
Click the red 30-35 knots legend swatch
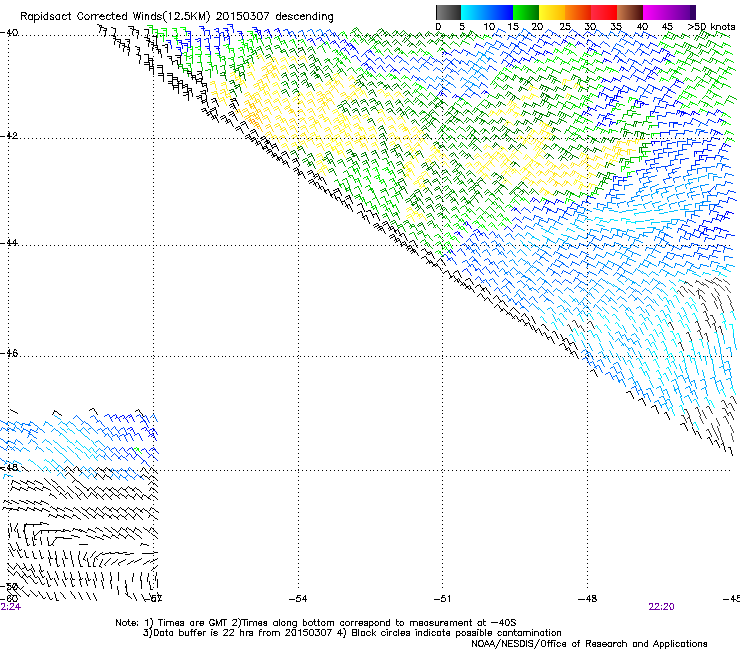pos(604,12)
